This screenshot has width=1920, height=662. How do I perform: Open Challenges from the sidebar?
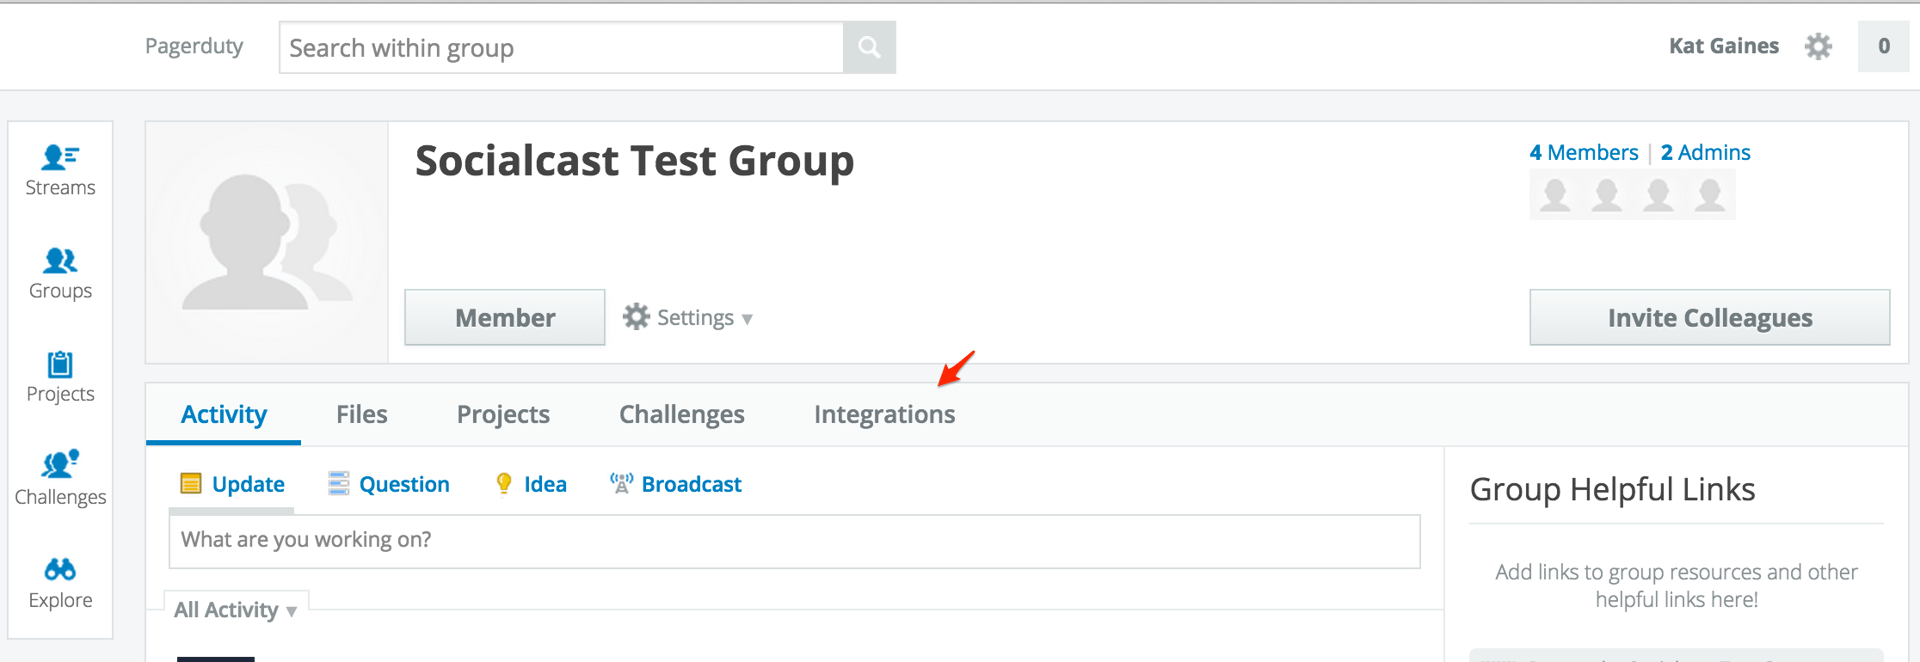pyautogui.click(x=60, y=470)
